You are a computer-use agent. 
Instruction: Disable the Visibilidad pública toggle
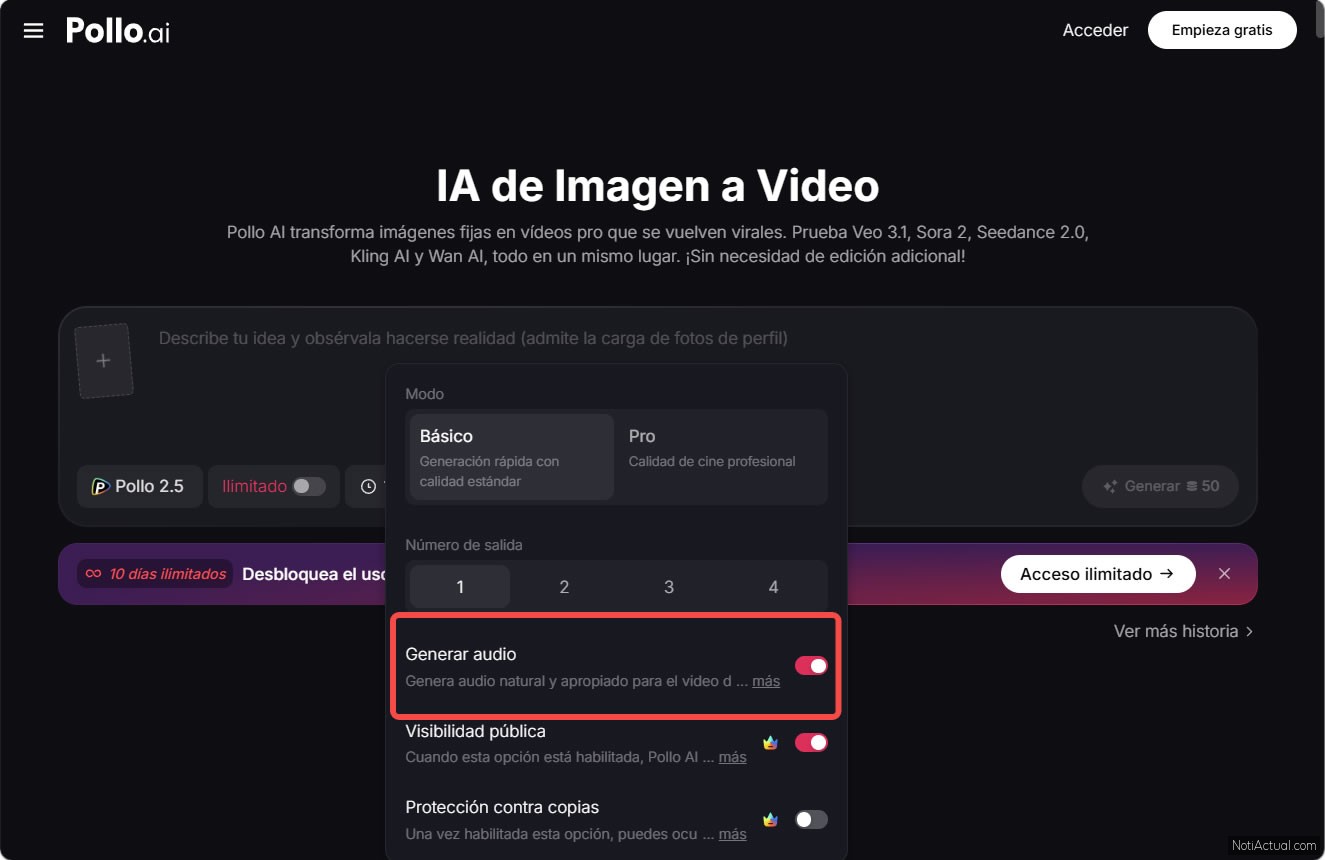(811, 743)
